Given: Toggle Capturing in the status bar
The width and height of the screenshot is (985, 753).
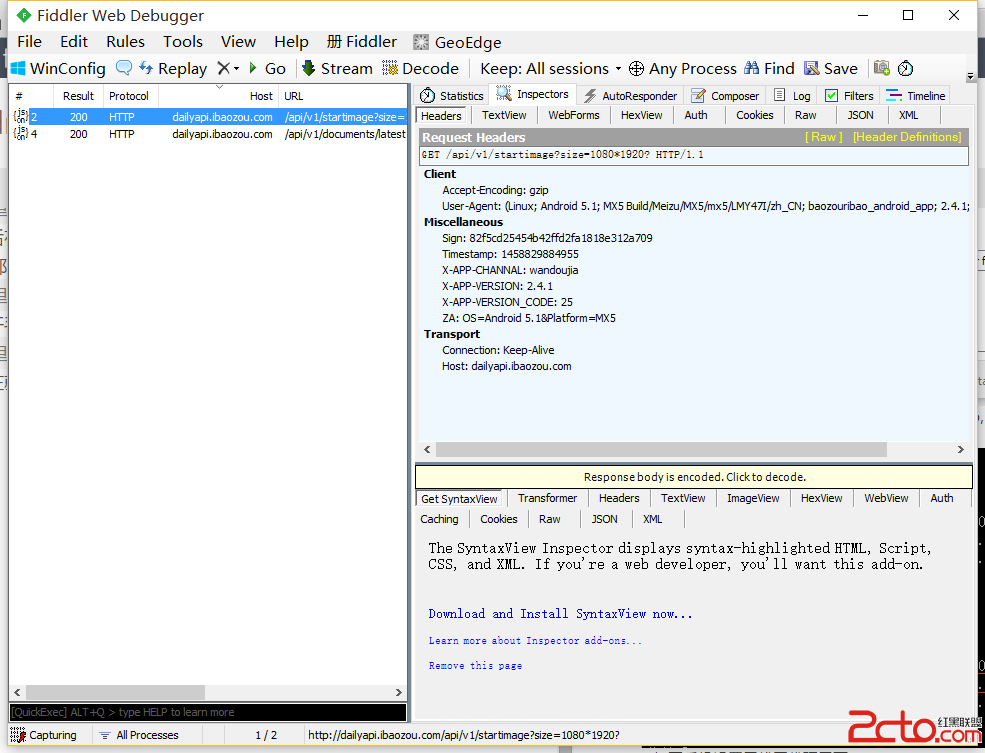Looking at the screenshot, I should tap(44, 735).
